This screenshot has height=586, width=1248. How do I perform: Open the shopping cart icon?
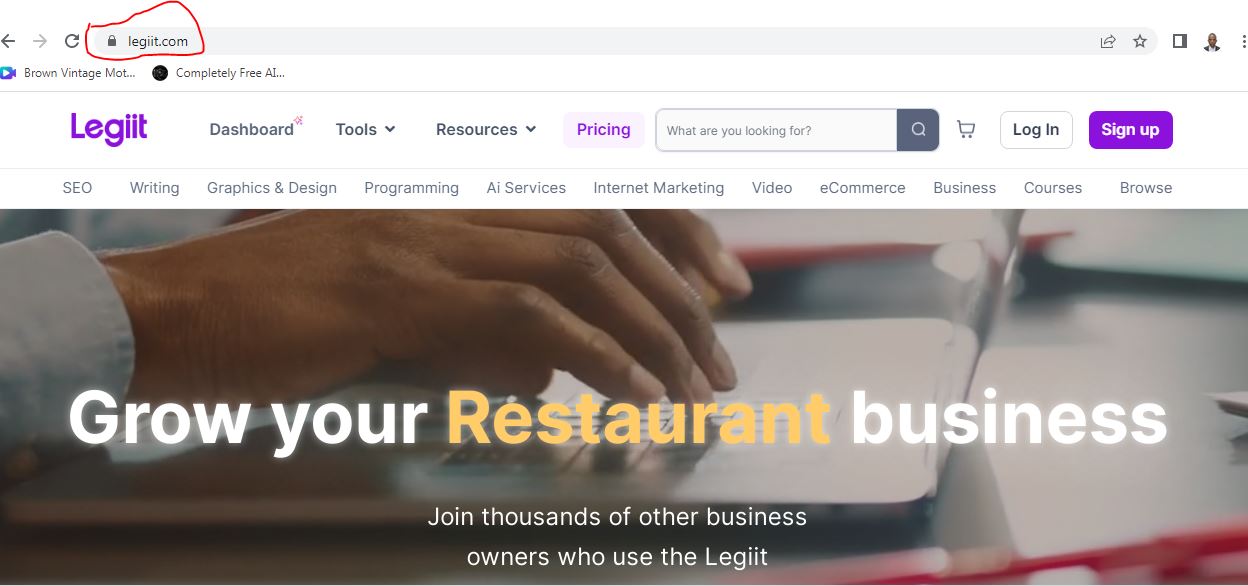pos(966,130)
